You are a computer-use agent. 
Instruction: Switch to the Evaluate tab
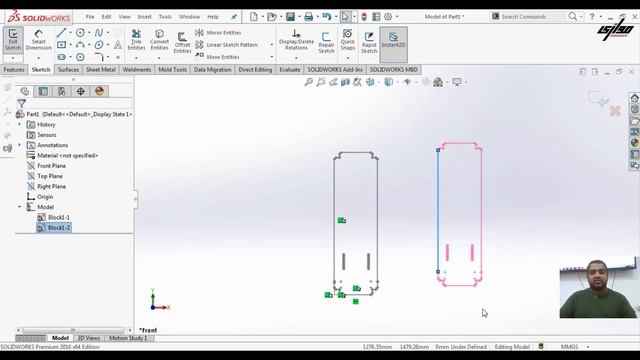[x=290, y=70]
